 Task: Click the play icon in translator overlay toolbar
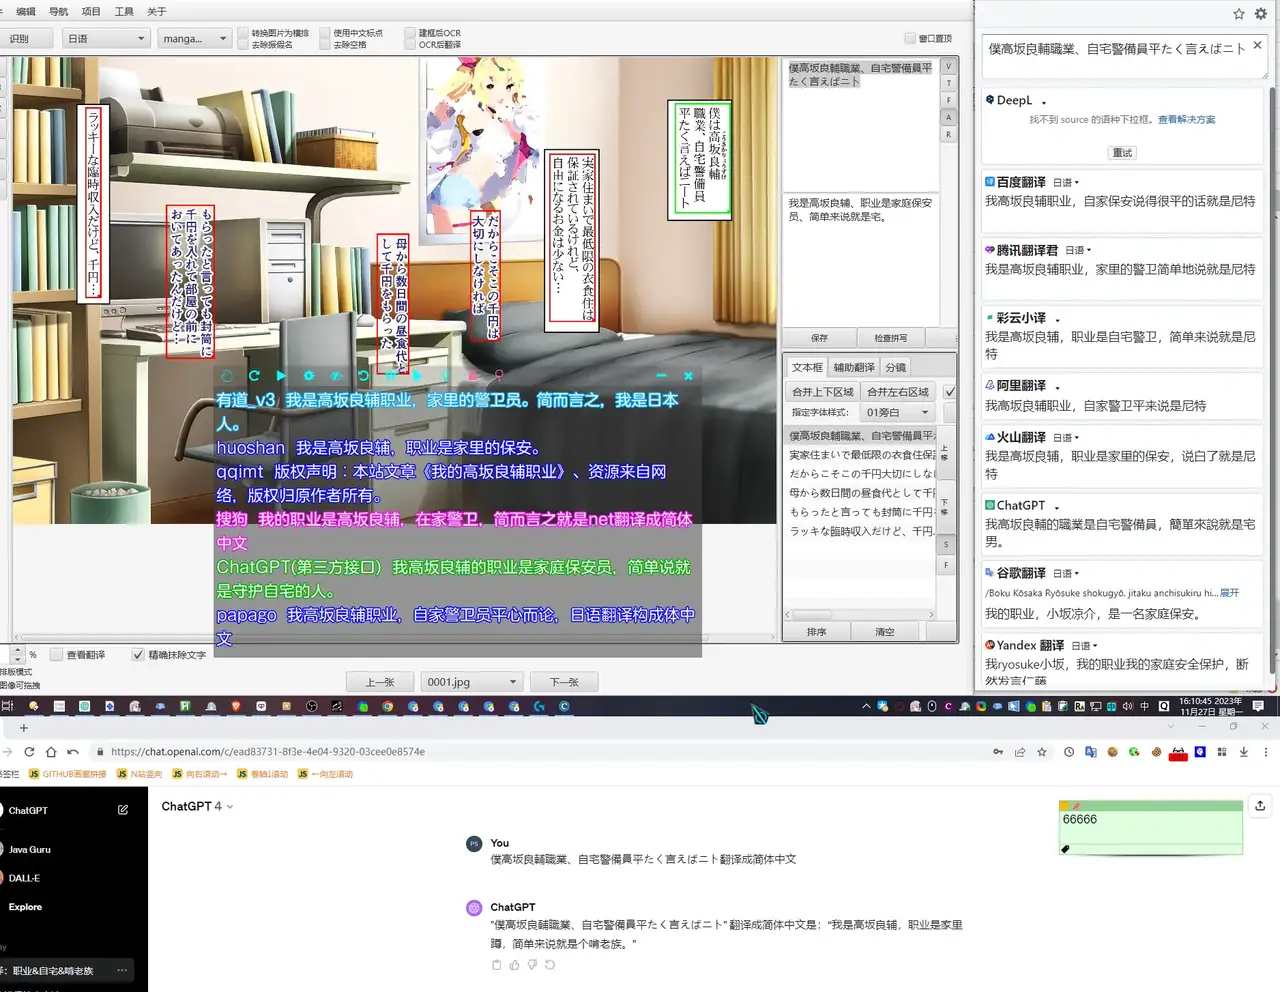pos(281,376)
